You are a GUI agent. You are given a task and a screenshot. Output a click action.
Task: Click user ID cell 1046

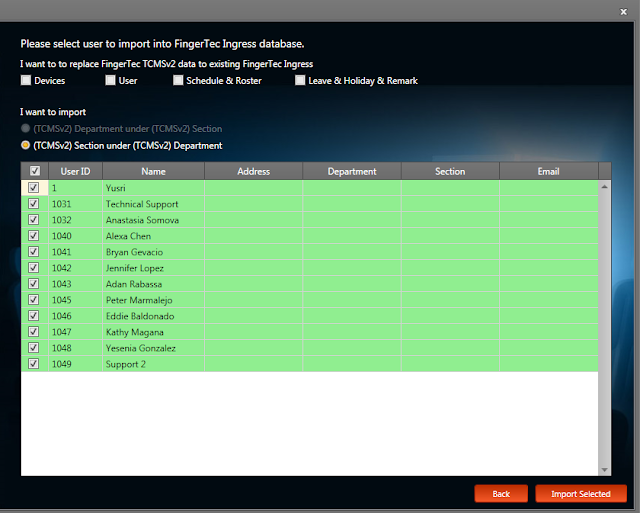[x=76, y=316]
